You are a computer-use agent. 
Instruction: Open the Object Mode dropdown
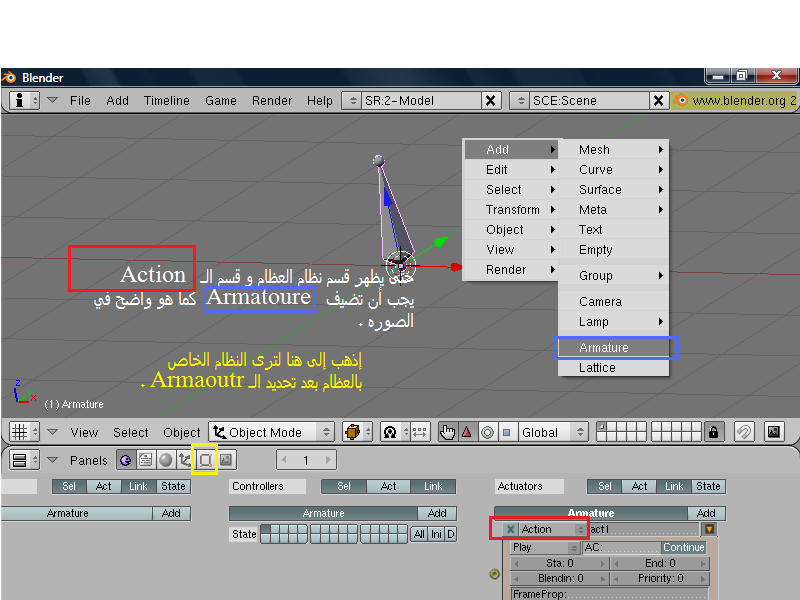(271, 432)
